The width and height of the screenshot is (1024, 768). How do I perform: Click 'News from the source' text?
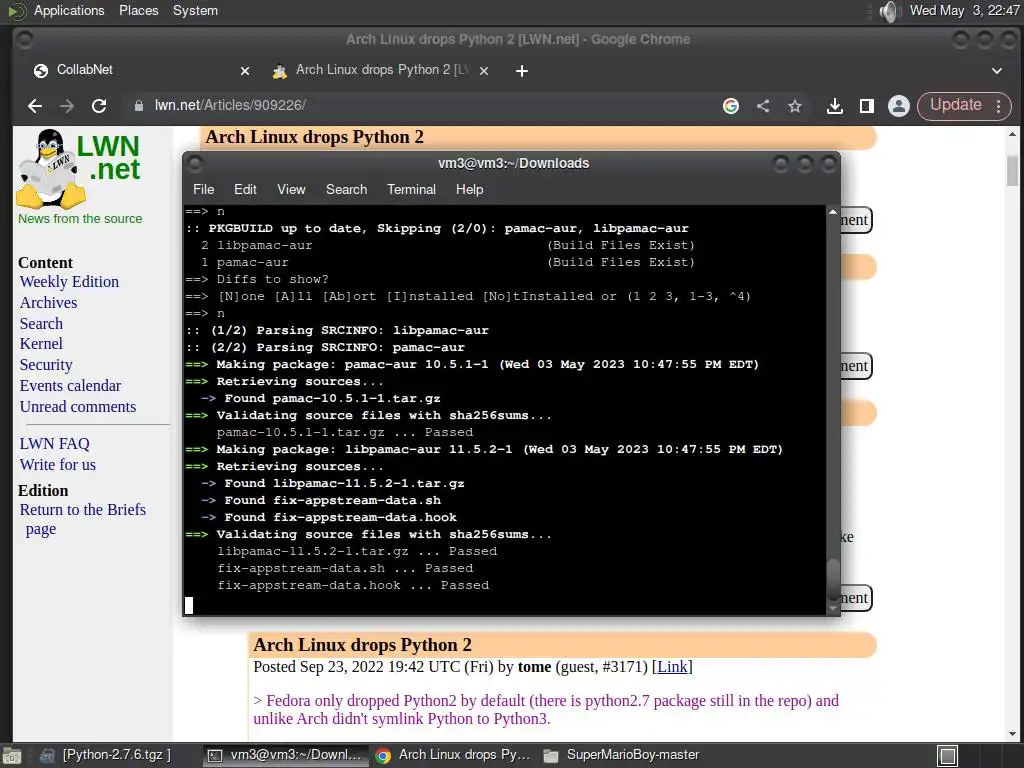click(80, 219)
